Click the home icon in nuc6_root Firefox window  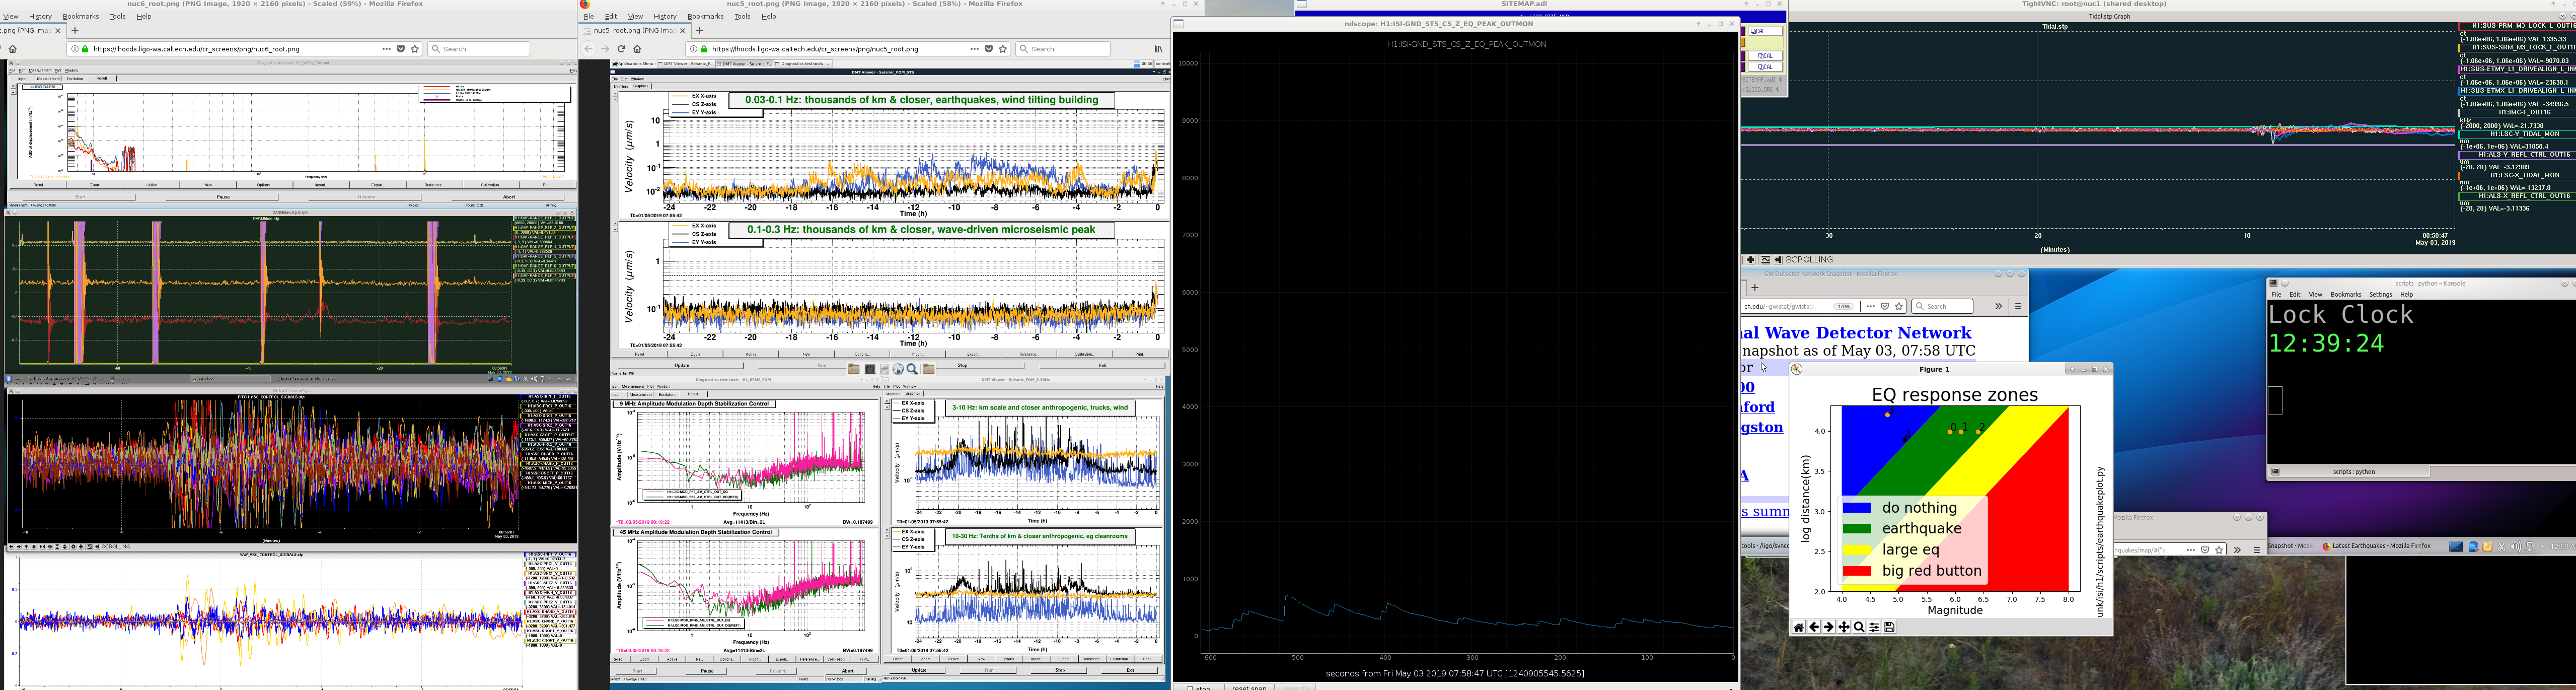(x=12, y=48)
